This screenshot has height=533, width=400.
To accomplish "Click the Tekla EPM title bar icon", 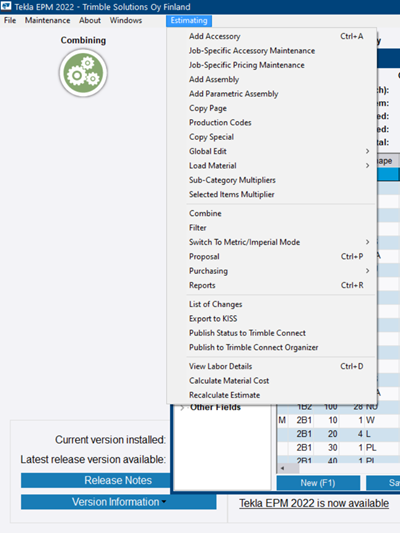I will [x=6, y=6].
